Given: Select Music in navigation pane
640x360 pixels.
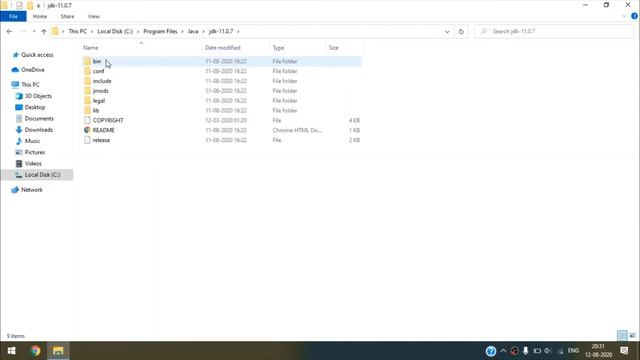Looking at the screenshot, I should pos(32,141).
